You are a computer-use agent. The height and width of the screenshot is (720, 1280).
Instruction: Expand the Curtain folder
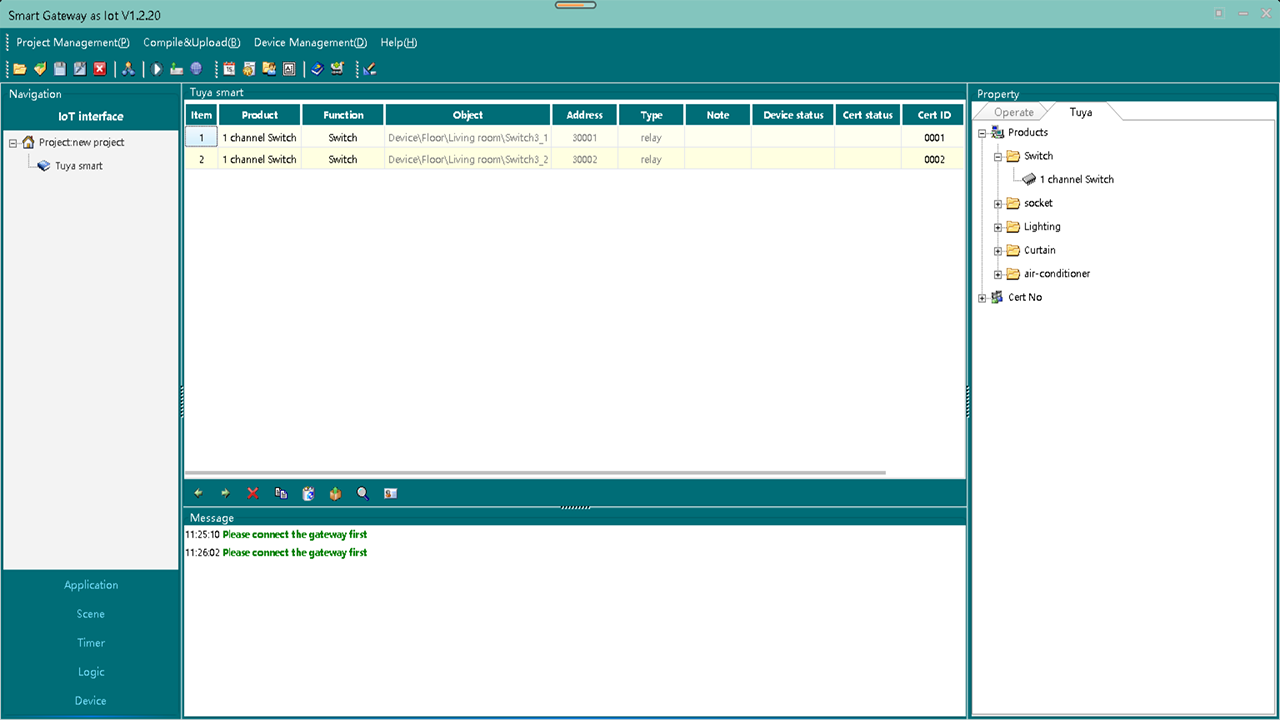(998, 251)
